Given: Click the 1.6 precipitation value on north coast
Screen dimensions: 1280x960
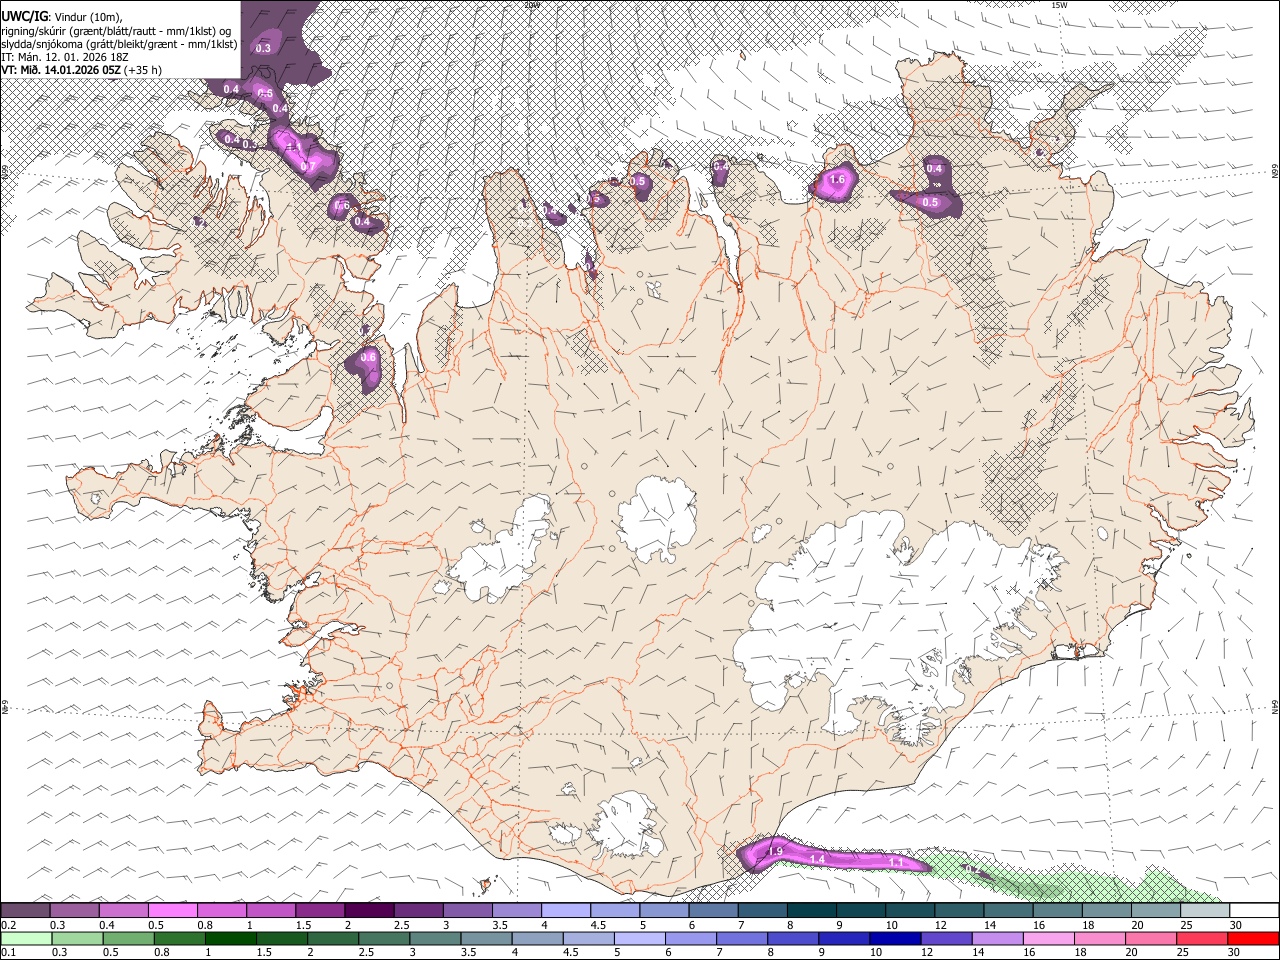Looking at the screenshot, I should 838,180.
